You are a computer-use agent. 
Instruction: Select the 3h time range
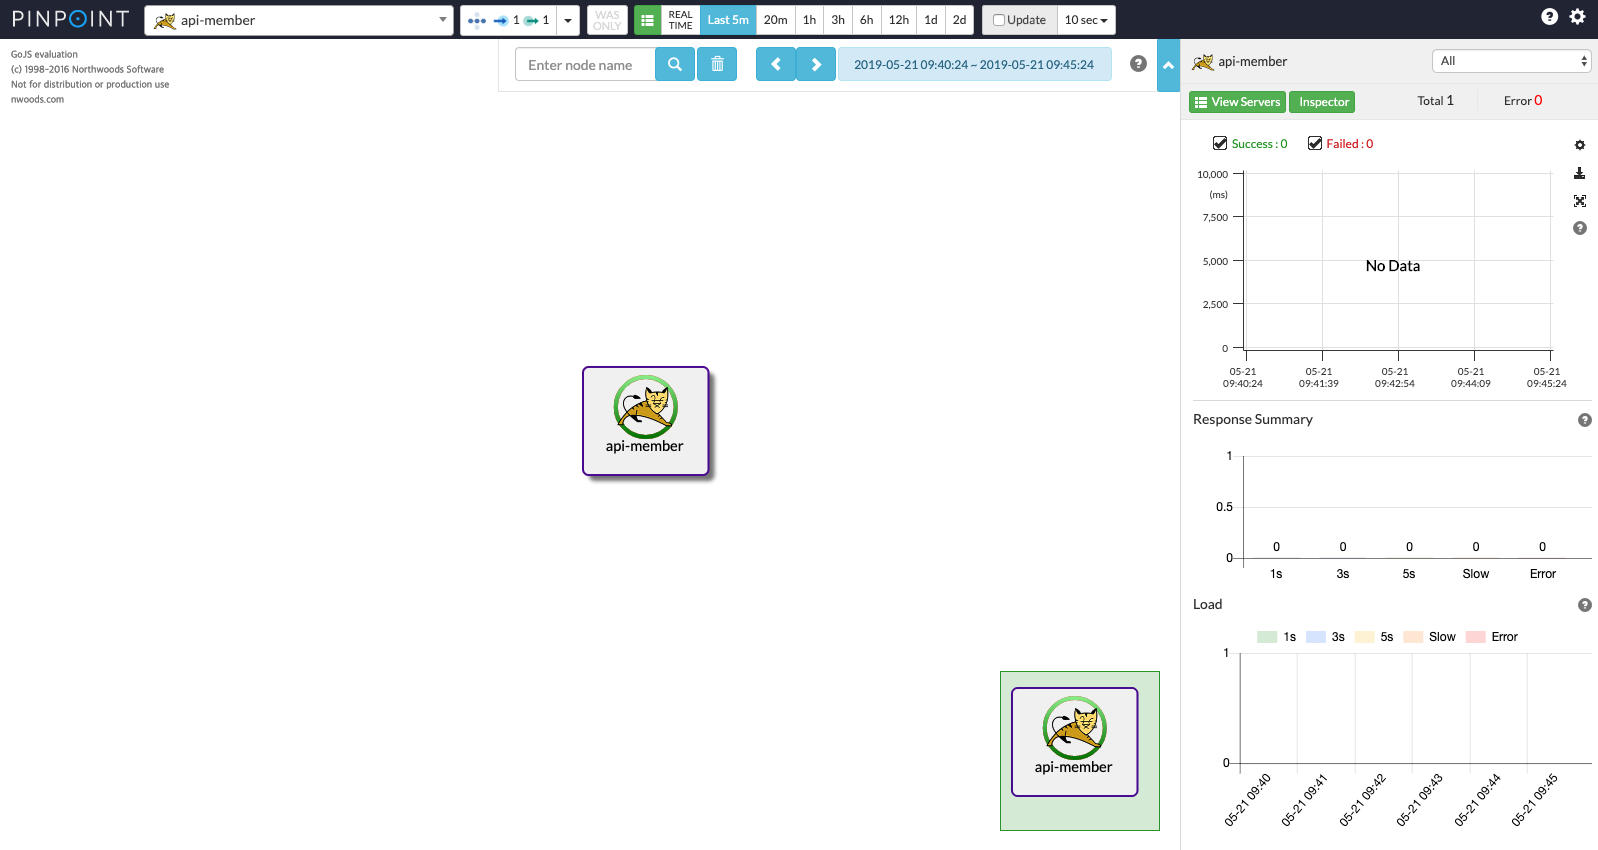click(x=838, y=20)
